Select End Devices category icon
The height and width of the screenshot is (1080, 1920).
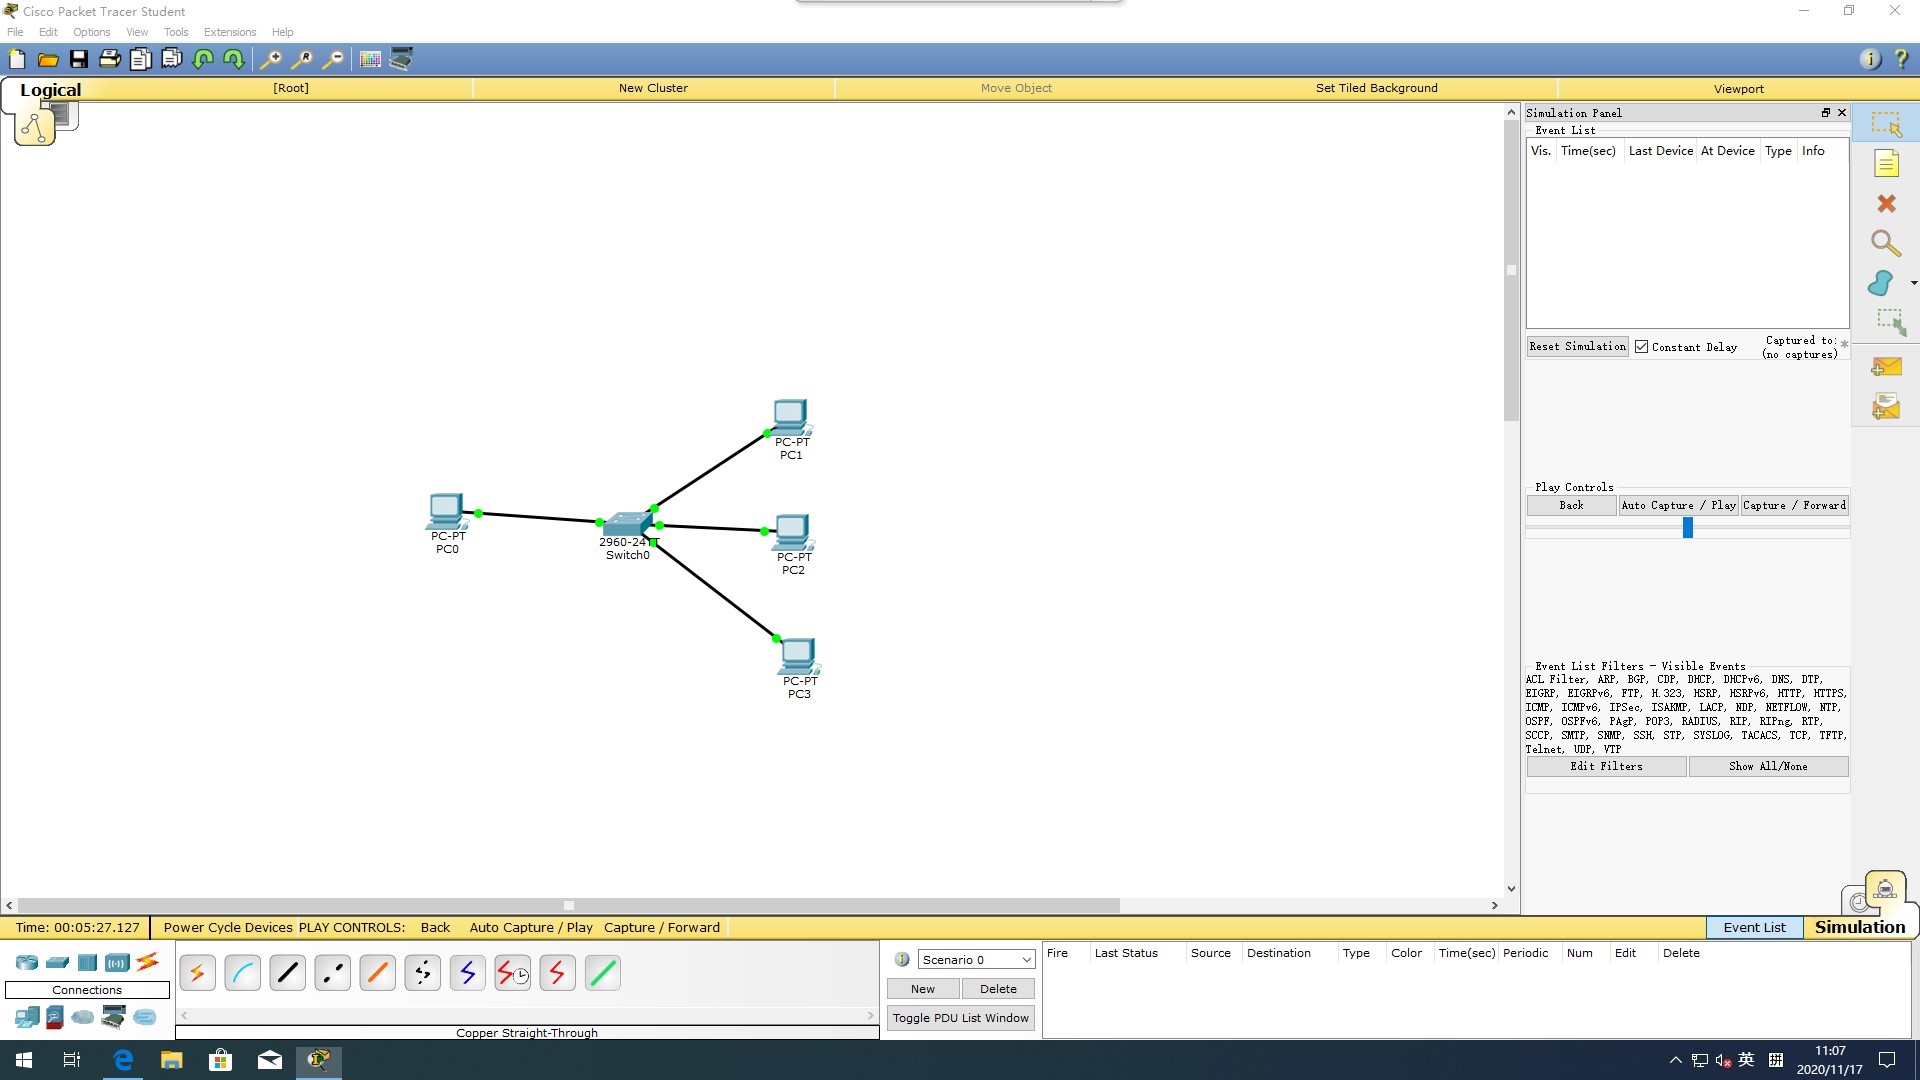pos(27,1017)
